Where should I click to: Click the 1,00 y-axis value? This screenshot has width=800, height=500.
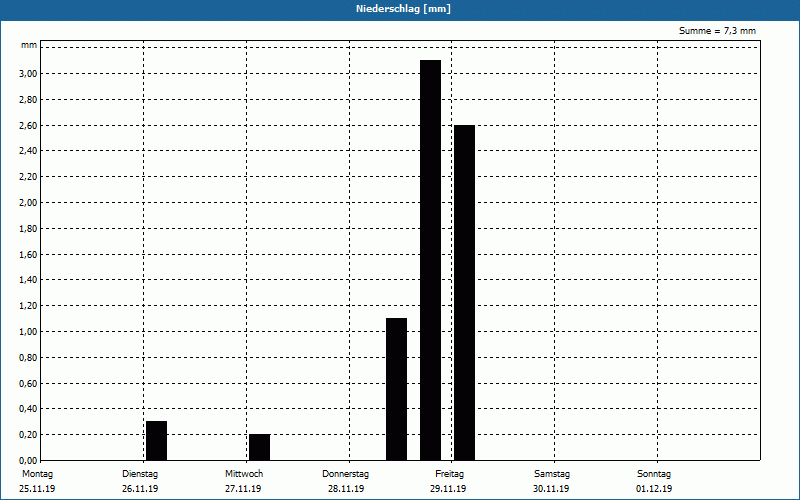tap(28, 332)
